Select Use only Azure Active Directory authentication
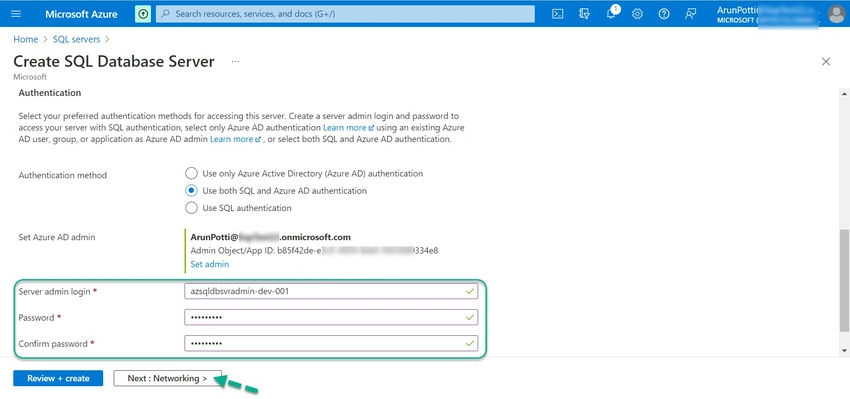Image resolution: width=850 pixels, height=399 pixels. (191, 173)
